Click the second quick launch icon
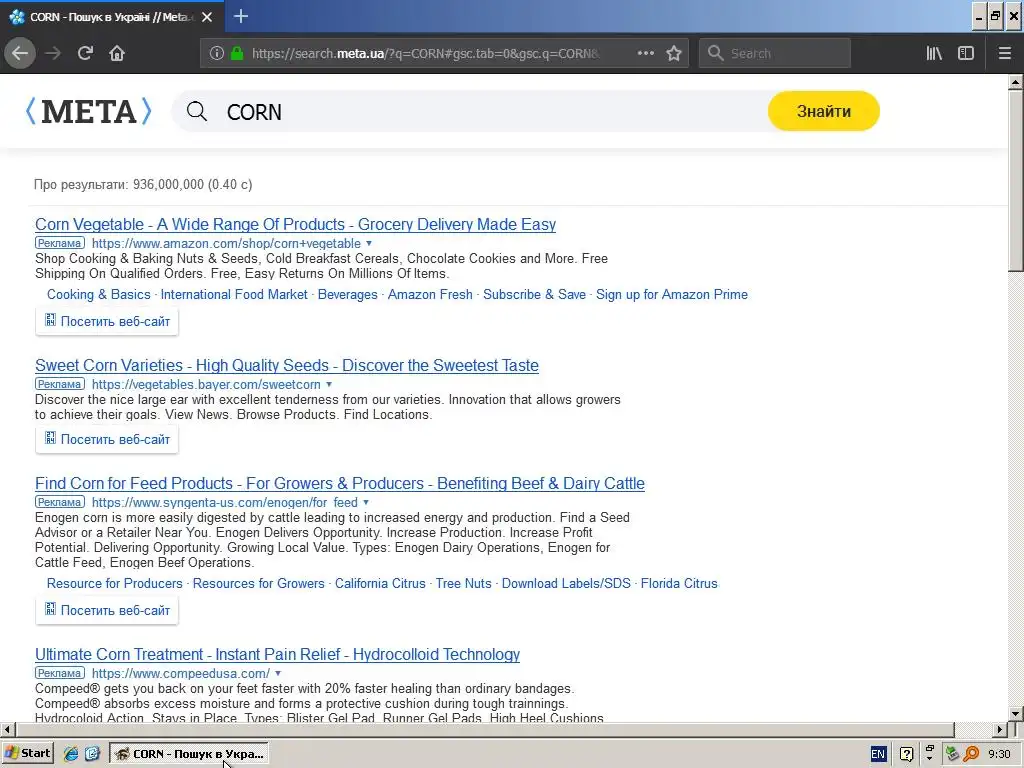 [92, 754]
